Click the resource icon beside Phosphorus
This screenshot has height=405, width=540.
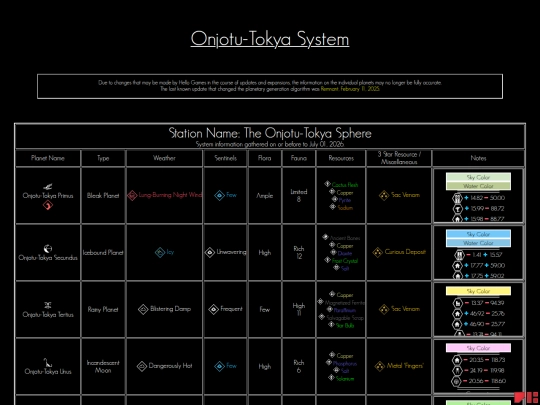[x=328, y=362]
